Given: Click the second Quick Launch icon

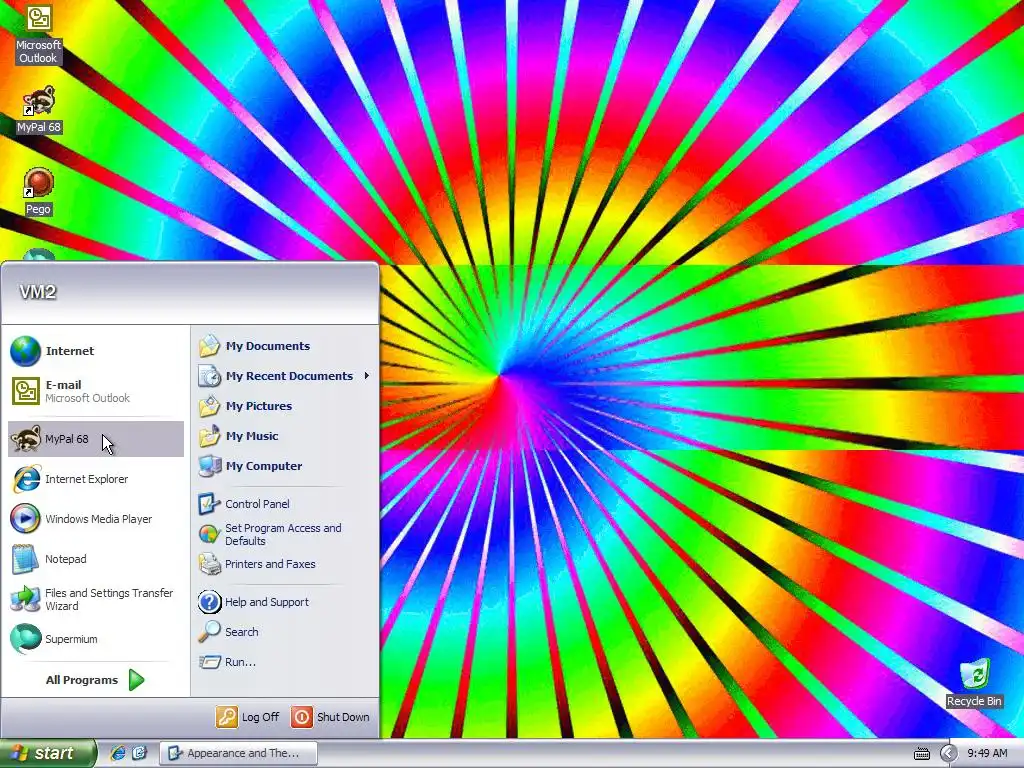Looking at the screenshot, I should (x=139, y=753).
